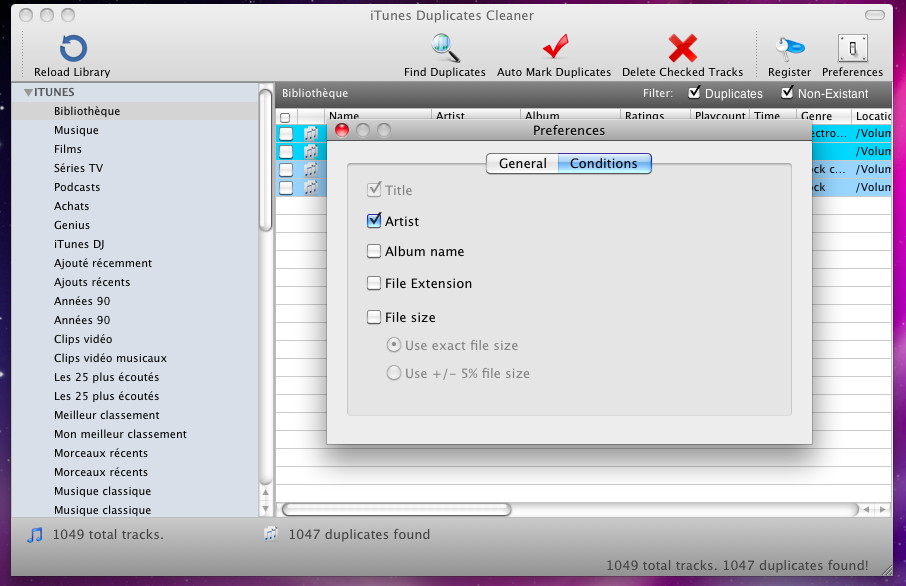Toggle the Non-Existant filter checkbox
Viewport: 906px width, 586px height.
tap(787, 92)
